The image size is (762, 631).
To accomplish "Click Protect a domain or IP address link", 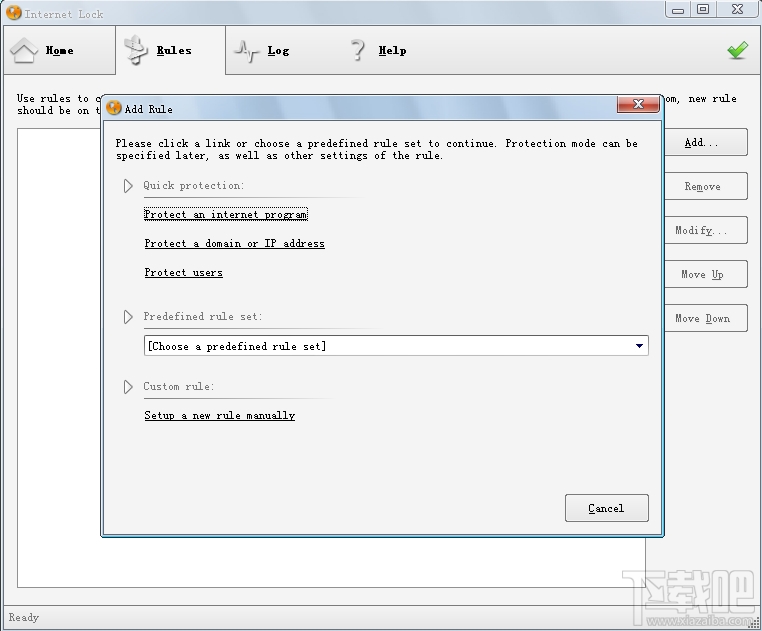I will tap(234, 244).
